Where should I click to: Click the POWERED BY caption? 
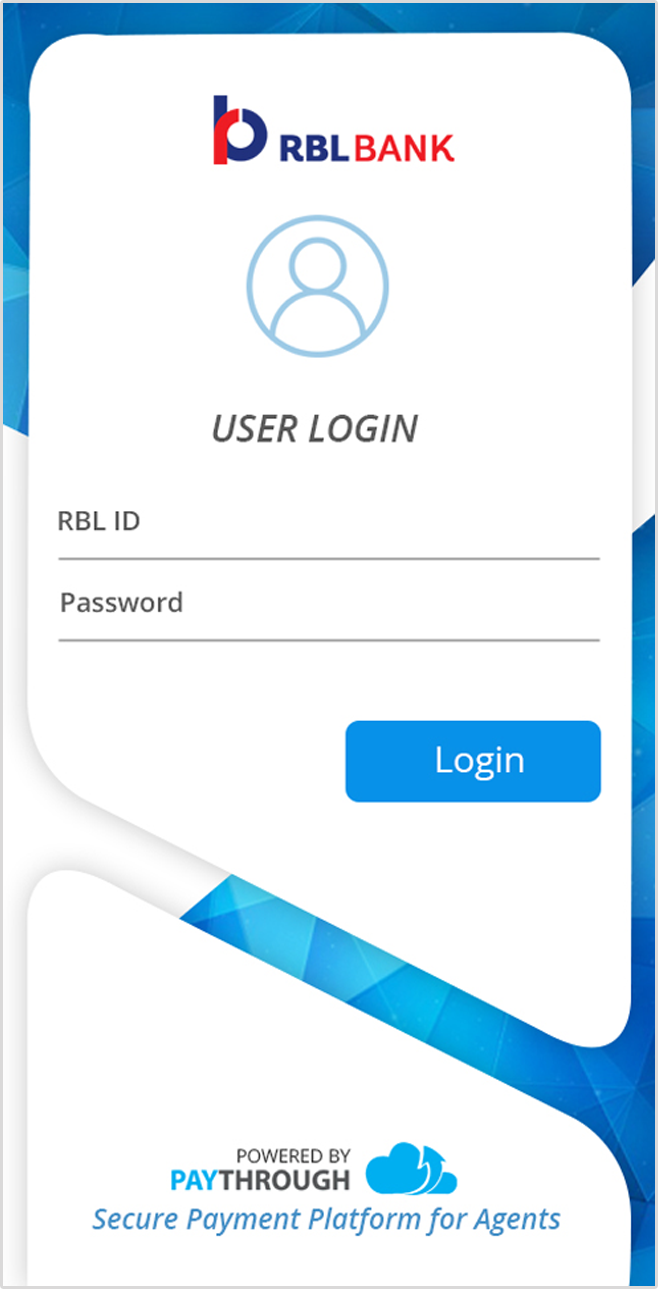point(293,1155)
